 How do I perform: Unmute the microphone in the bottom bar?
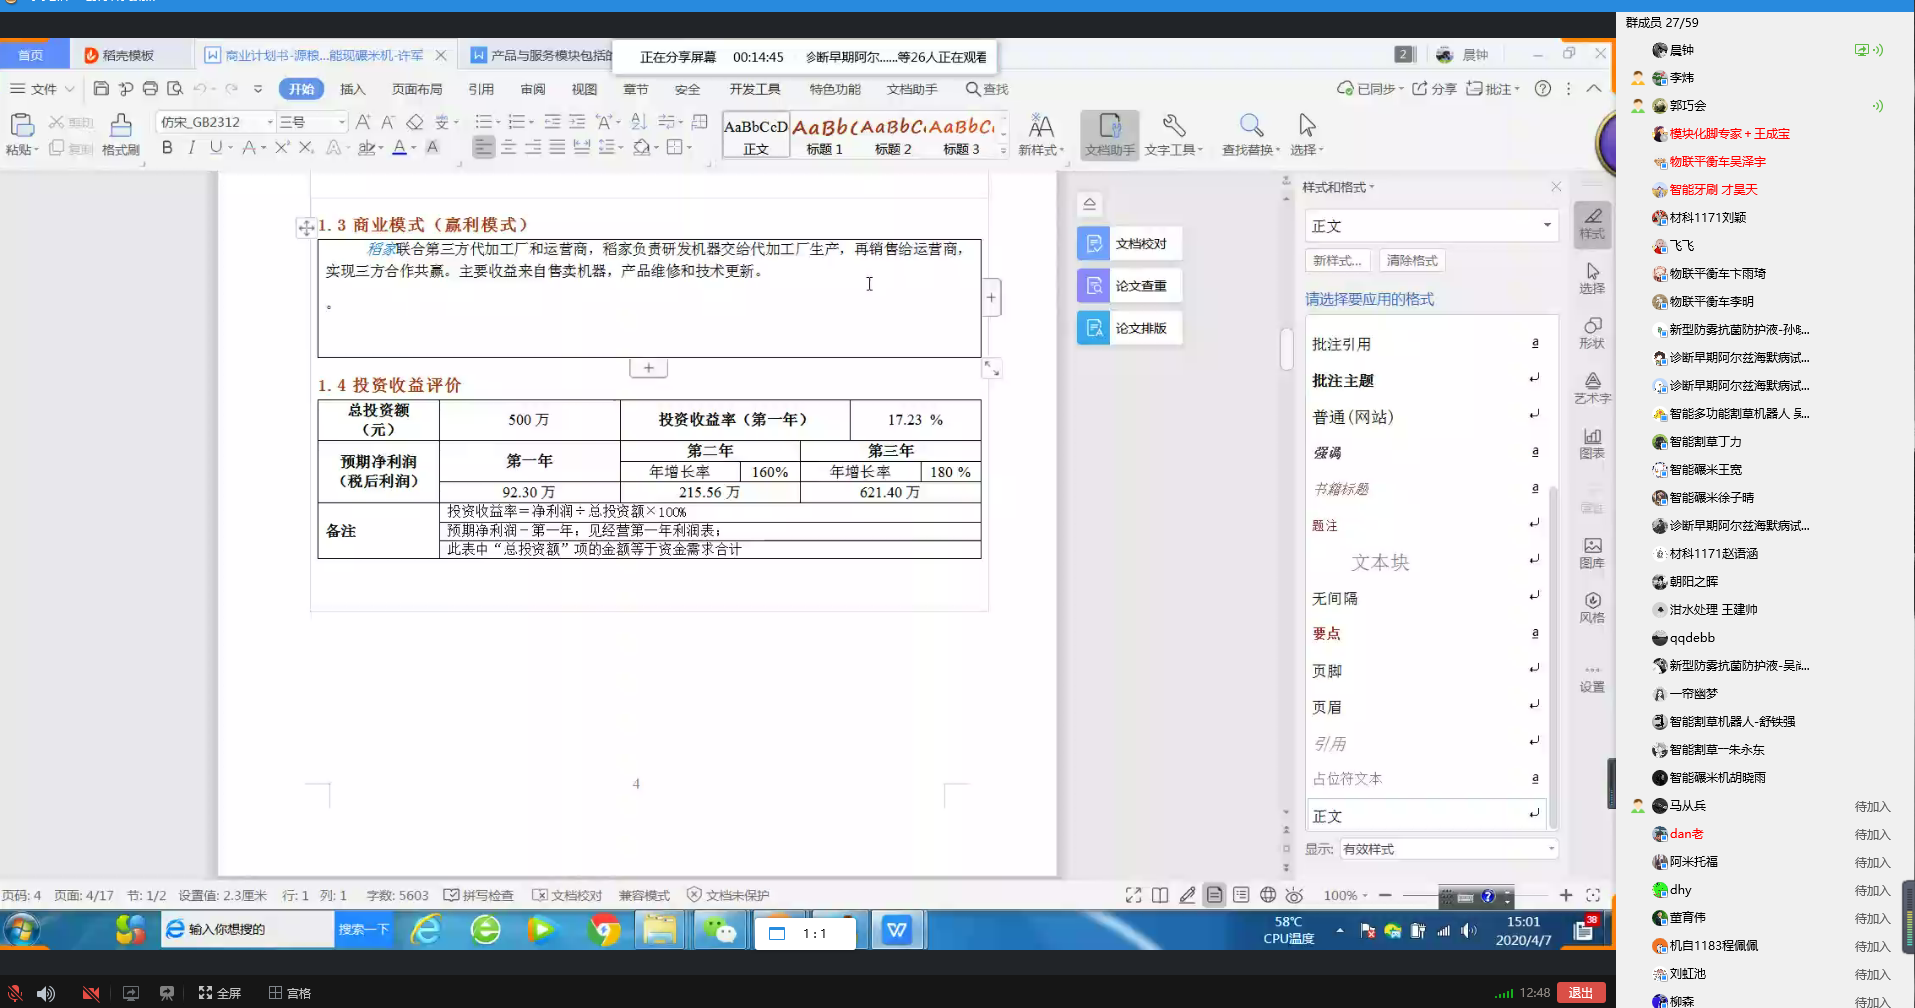click(x=15, y=993)
